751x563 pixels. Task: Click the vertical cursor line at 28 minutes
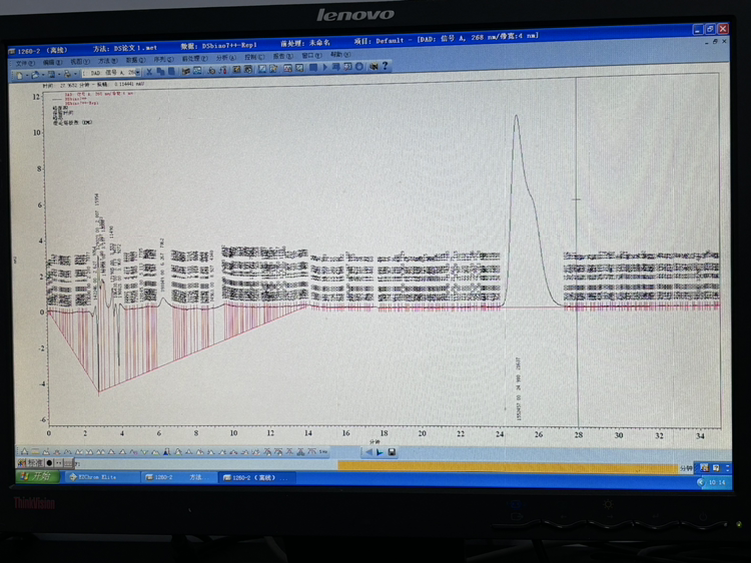pos(577,250)
